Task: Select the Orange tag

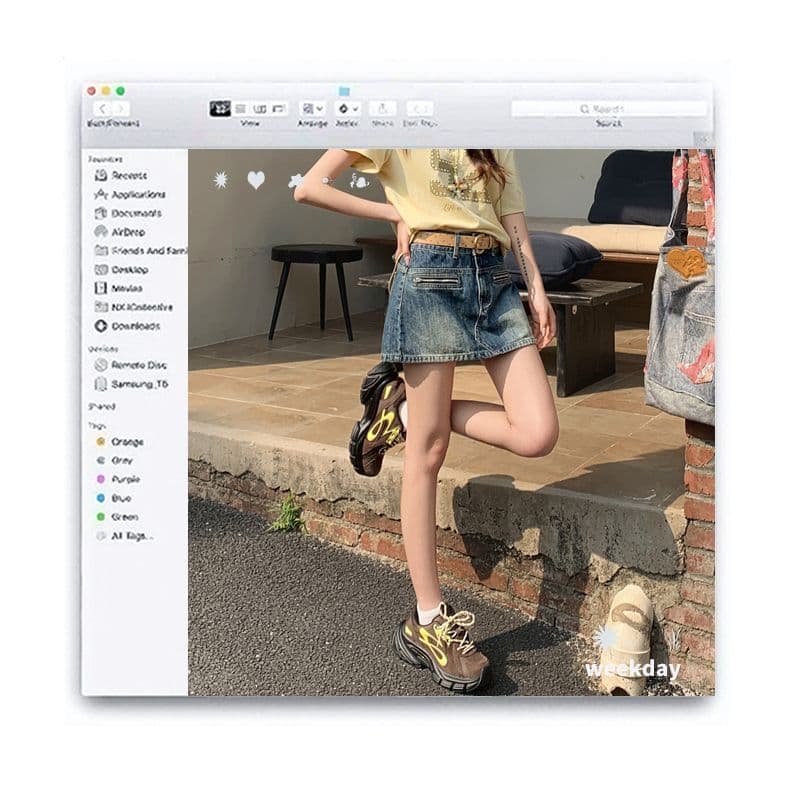Action: (120, 442)
